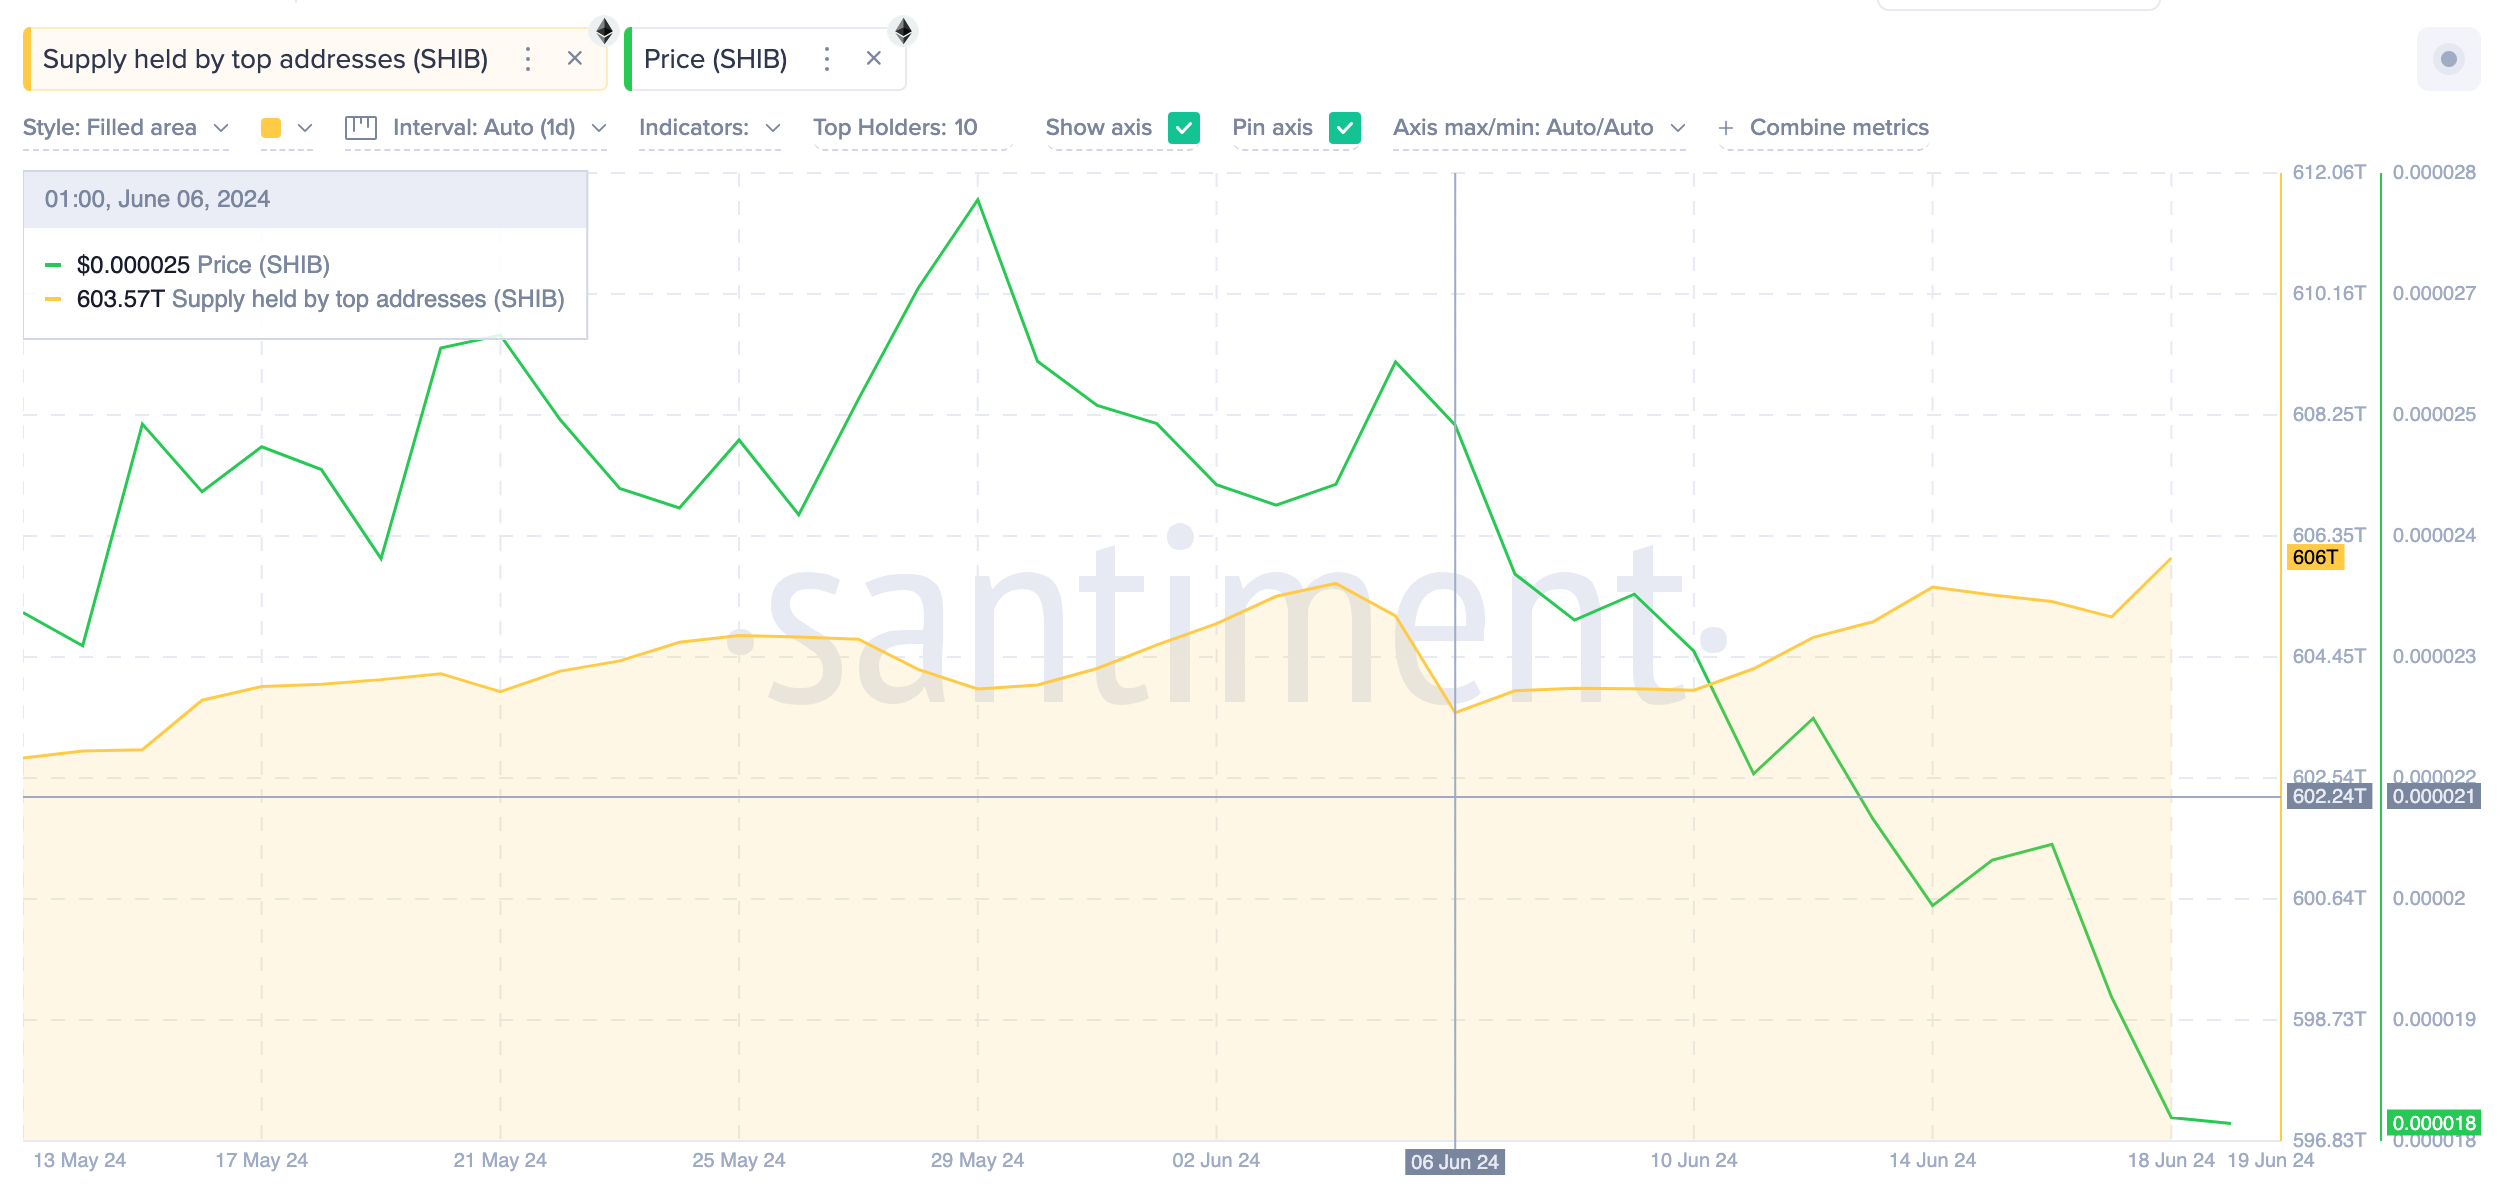Expand the Interval: Auto (1d) dropdown

(495, 127)
